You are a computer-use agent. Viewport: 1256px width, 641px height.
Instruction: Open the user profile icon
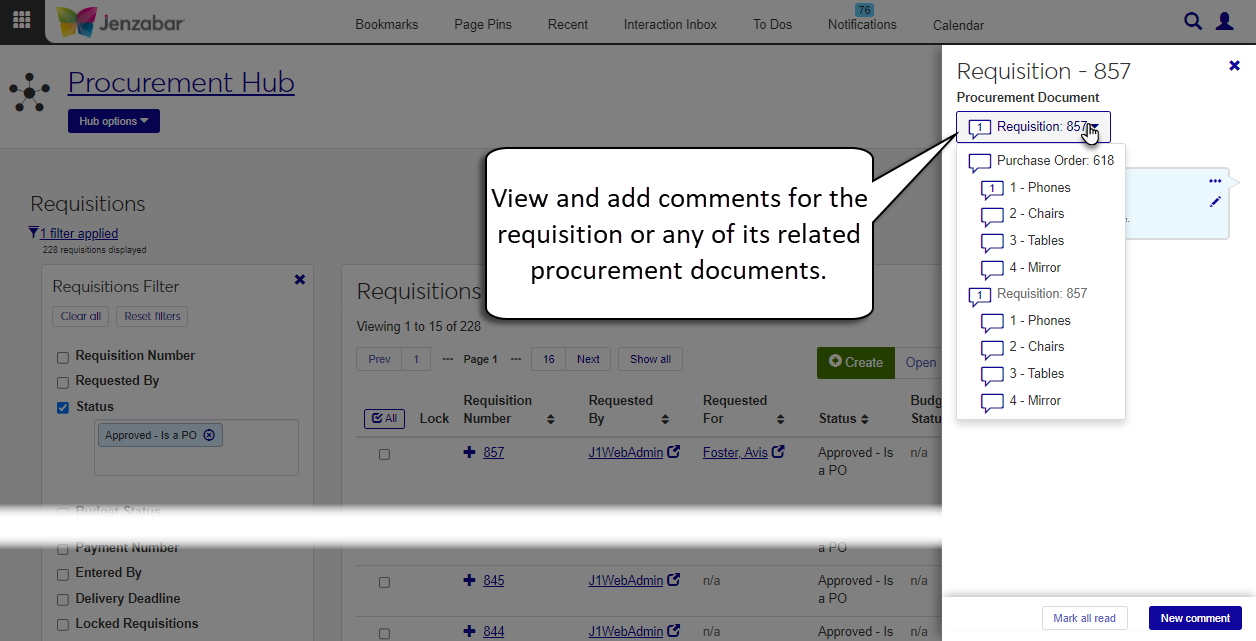pyautogui.click(x=1225, y=21)
